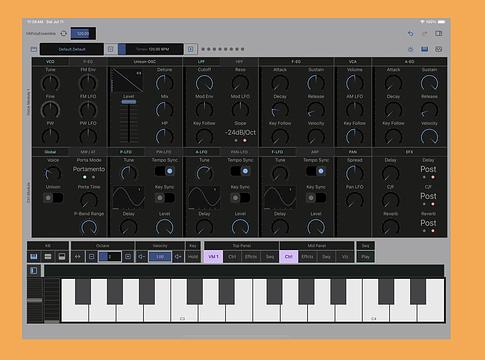This screenshot has width=485, height=360.
Task: Decrease the octave with the minus button
Action: (x=91, y=257)
